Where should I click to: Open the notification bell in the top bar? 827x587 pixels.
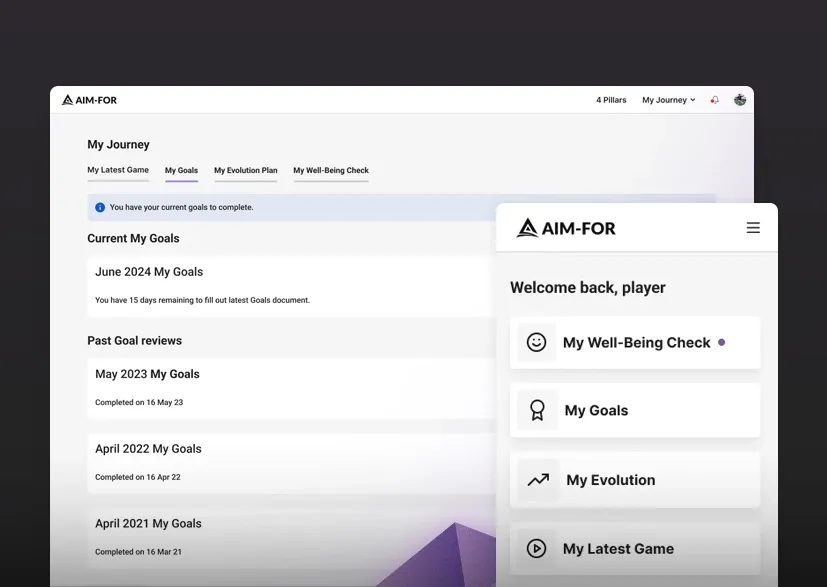tap(714, 100)
